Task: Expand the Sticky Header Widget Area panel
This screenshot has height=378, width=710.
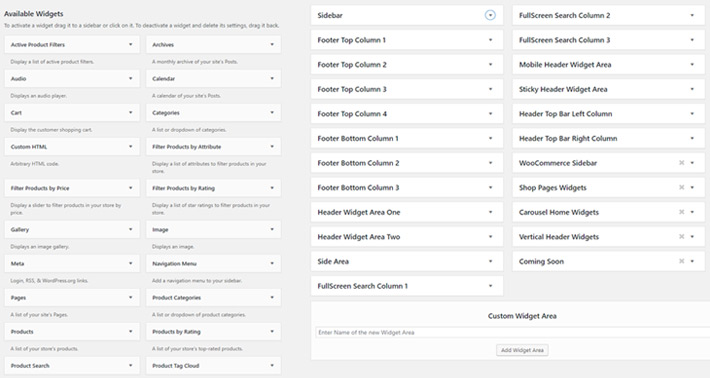Action: [692, 89]
